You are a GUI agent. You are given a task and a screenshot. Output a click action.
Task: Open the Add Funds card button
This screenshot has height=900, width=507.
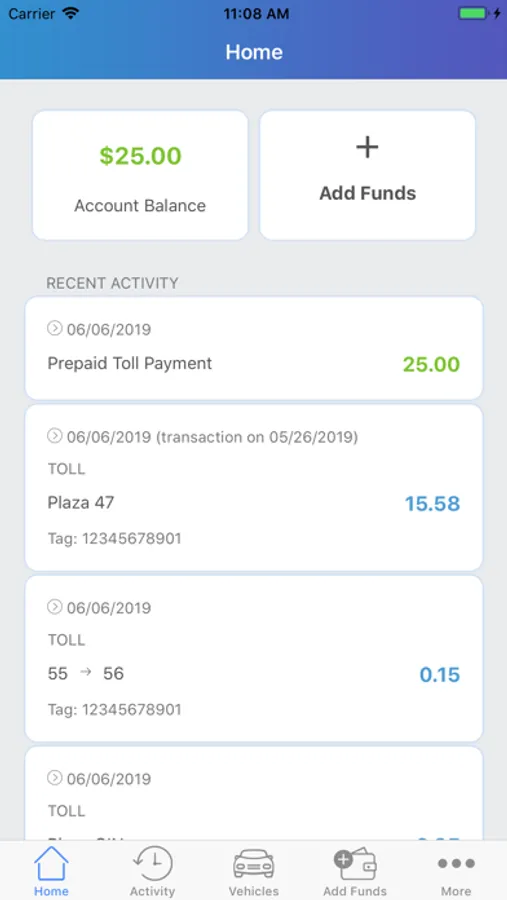pos(367,175)
